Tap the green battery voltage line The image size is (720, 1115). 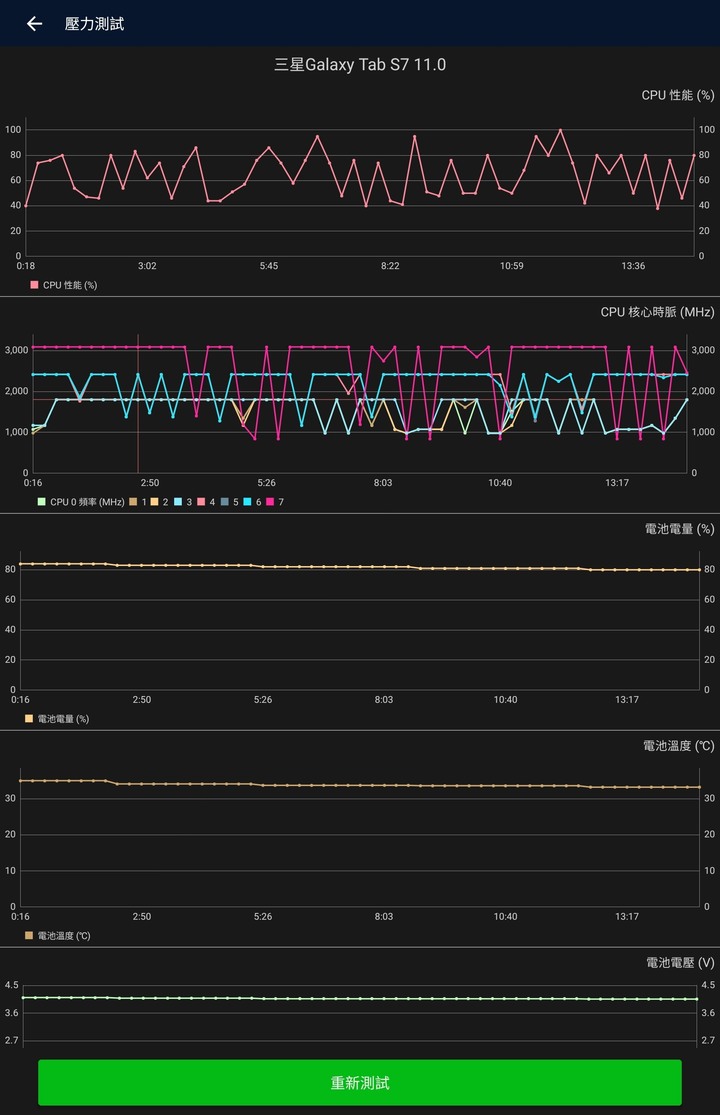click(x=360, y=998)
